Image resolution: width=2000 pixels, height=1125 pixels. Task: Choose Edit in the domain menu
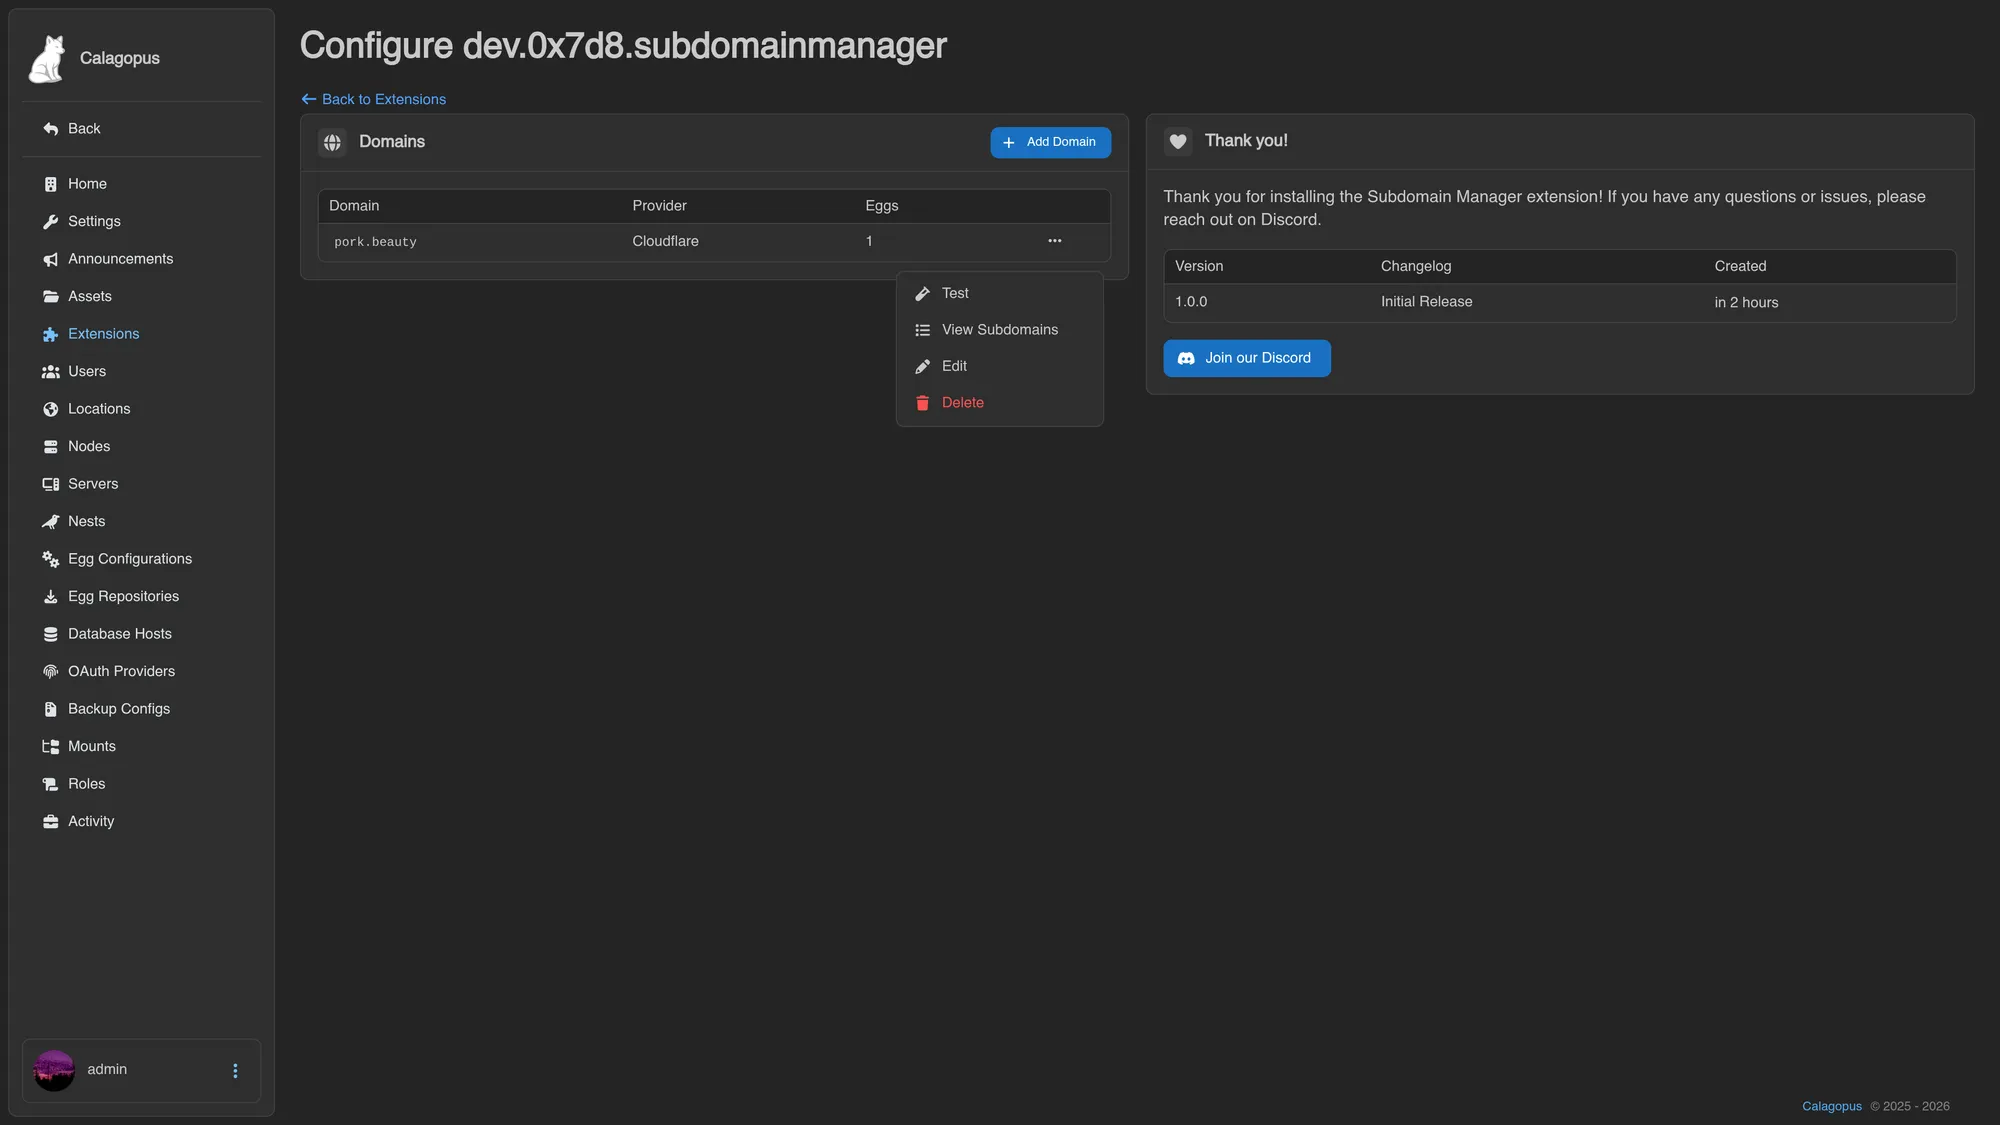tap(1000, 367)
